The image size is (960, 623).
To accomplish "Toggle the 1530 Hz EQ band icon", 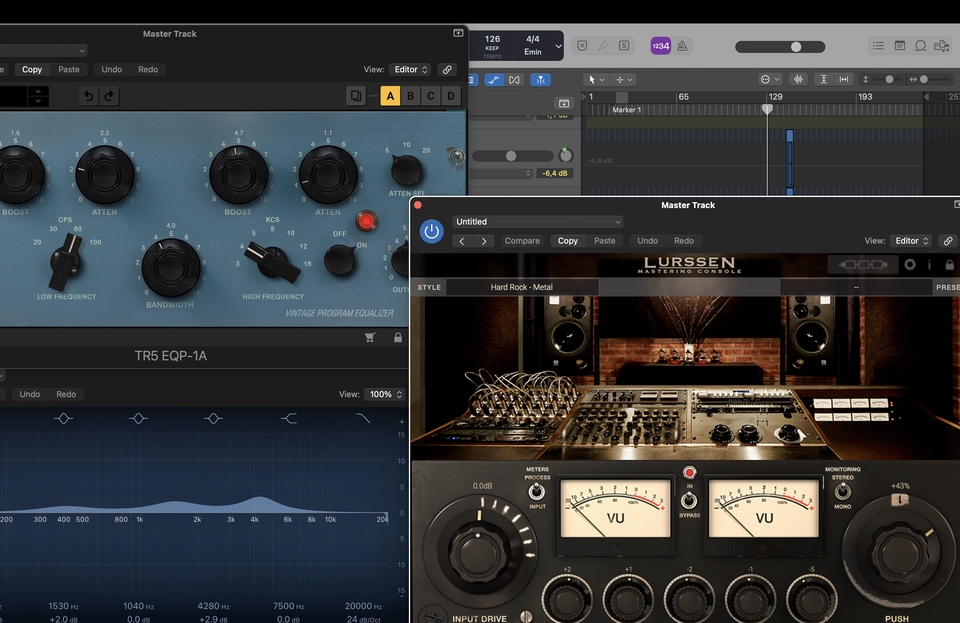I will click(64, 419).
